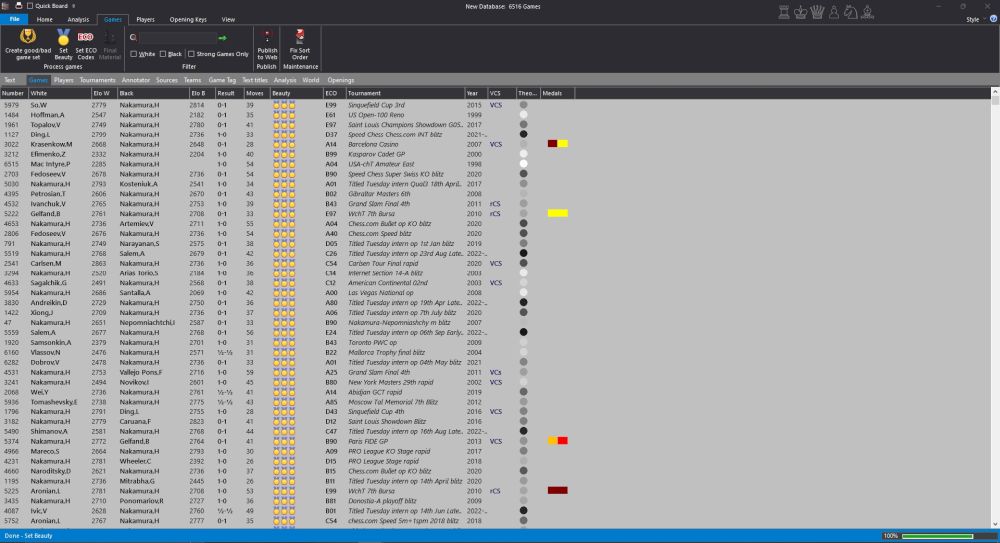The image size is (1000, 543).
Task: Select the Tournaments list tab
Action: (x=98, y=80)
